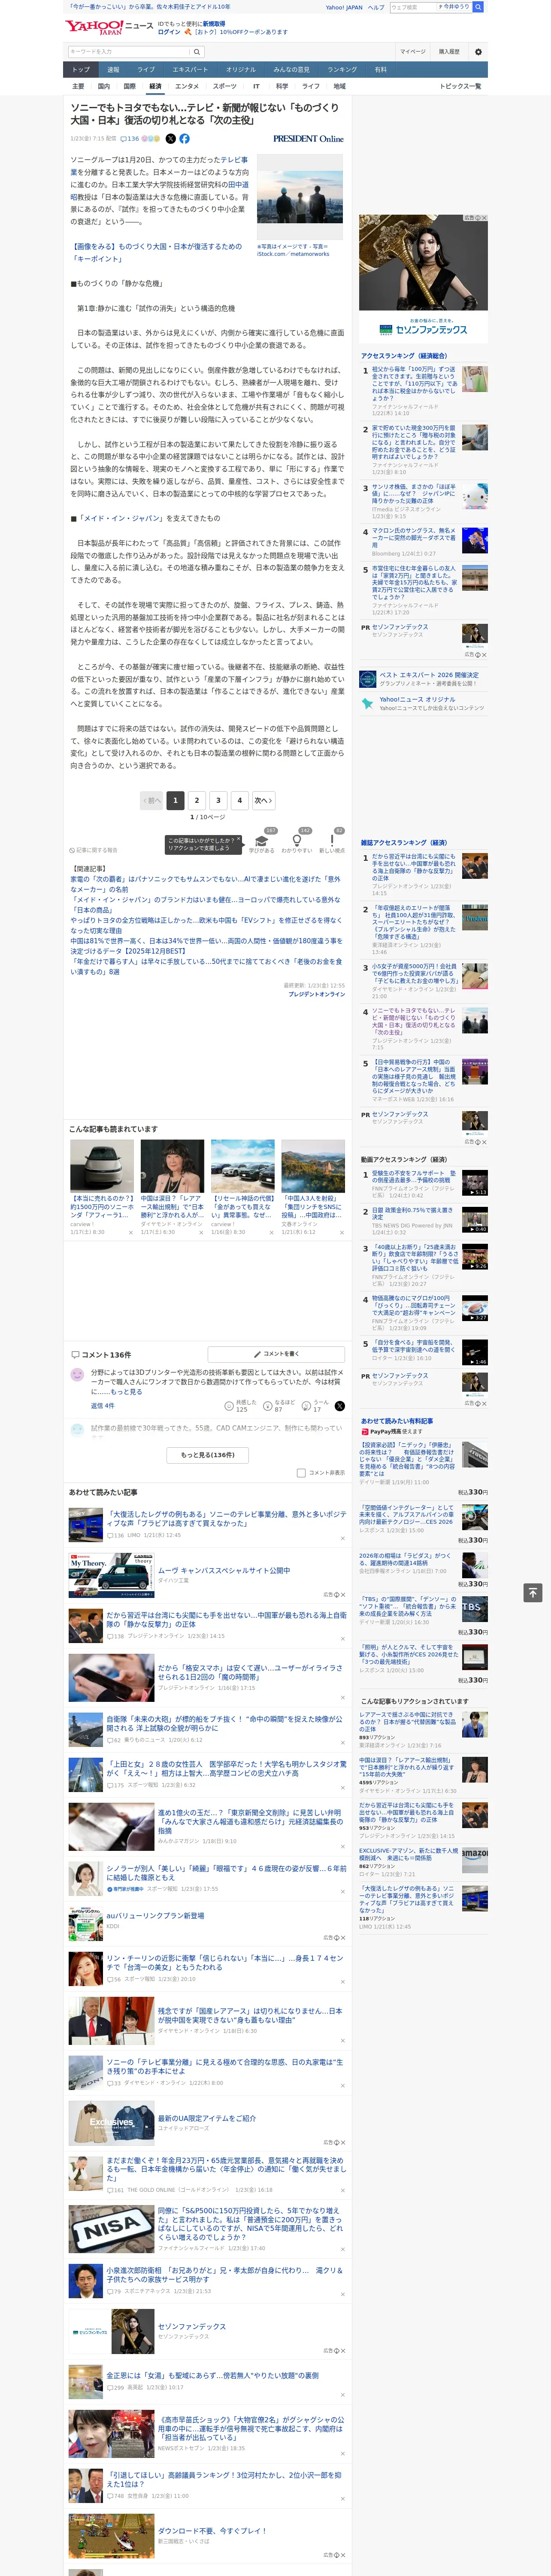The width and height of the screenshot is (551, 2576).
Task: Open 最新のUA限定アイテムをご紹介 ad
Action: point(206,2118)
